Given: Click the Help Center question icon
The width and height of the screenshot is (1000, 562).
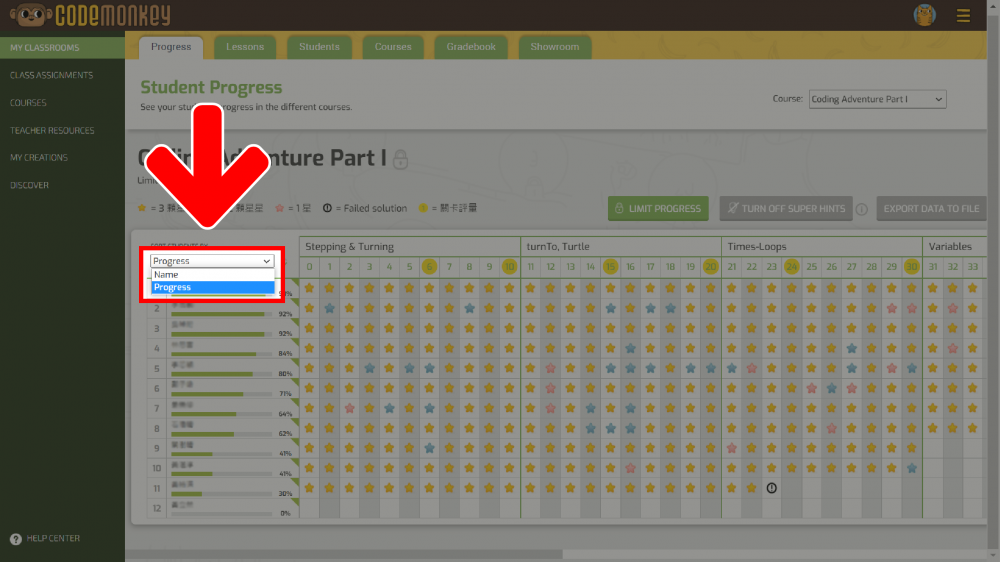Looking at the screenshot, I should tap(16, 539).
